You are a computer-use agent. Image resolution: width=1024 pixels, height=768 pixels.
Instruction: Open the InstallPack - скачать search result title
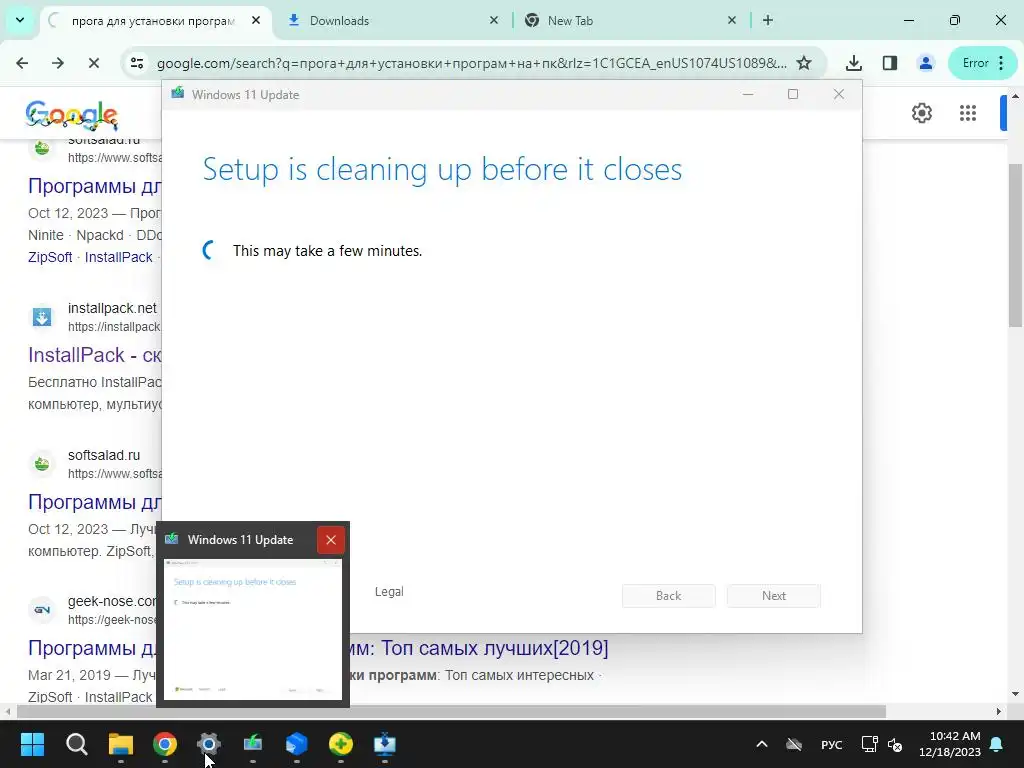point(95,355)
